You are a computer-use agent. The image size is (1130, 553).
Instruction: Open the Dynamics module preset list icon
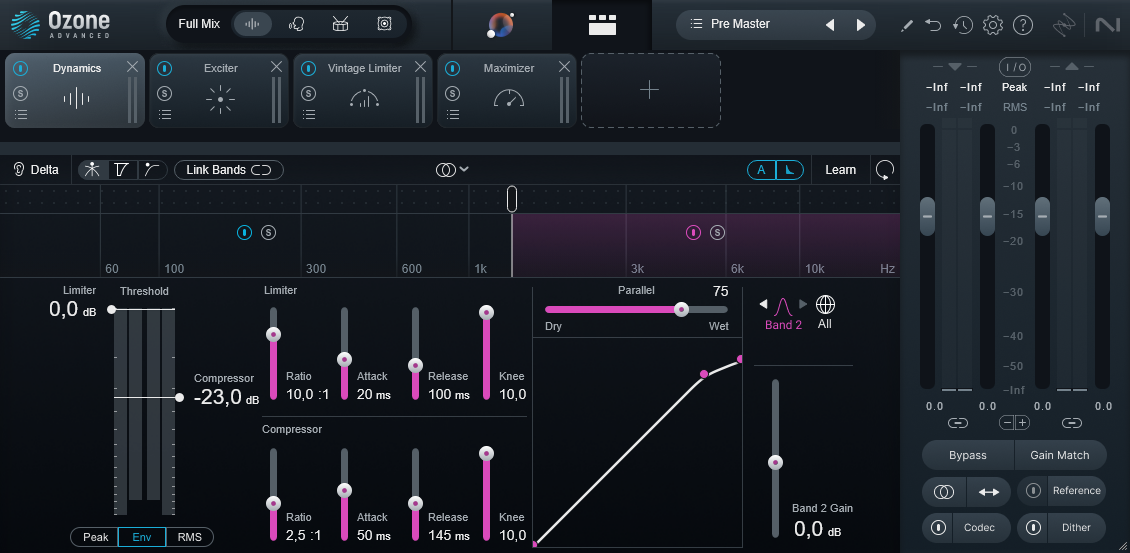click(x=21, y=115)
